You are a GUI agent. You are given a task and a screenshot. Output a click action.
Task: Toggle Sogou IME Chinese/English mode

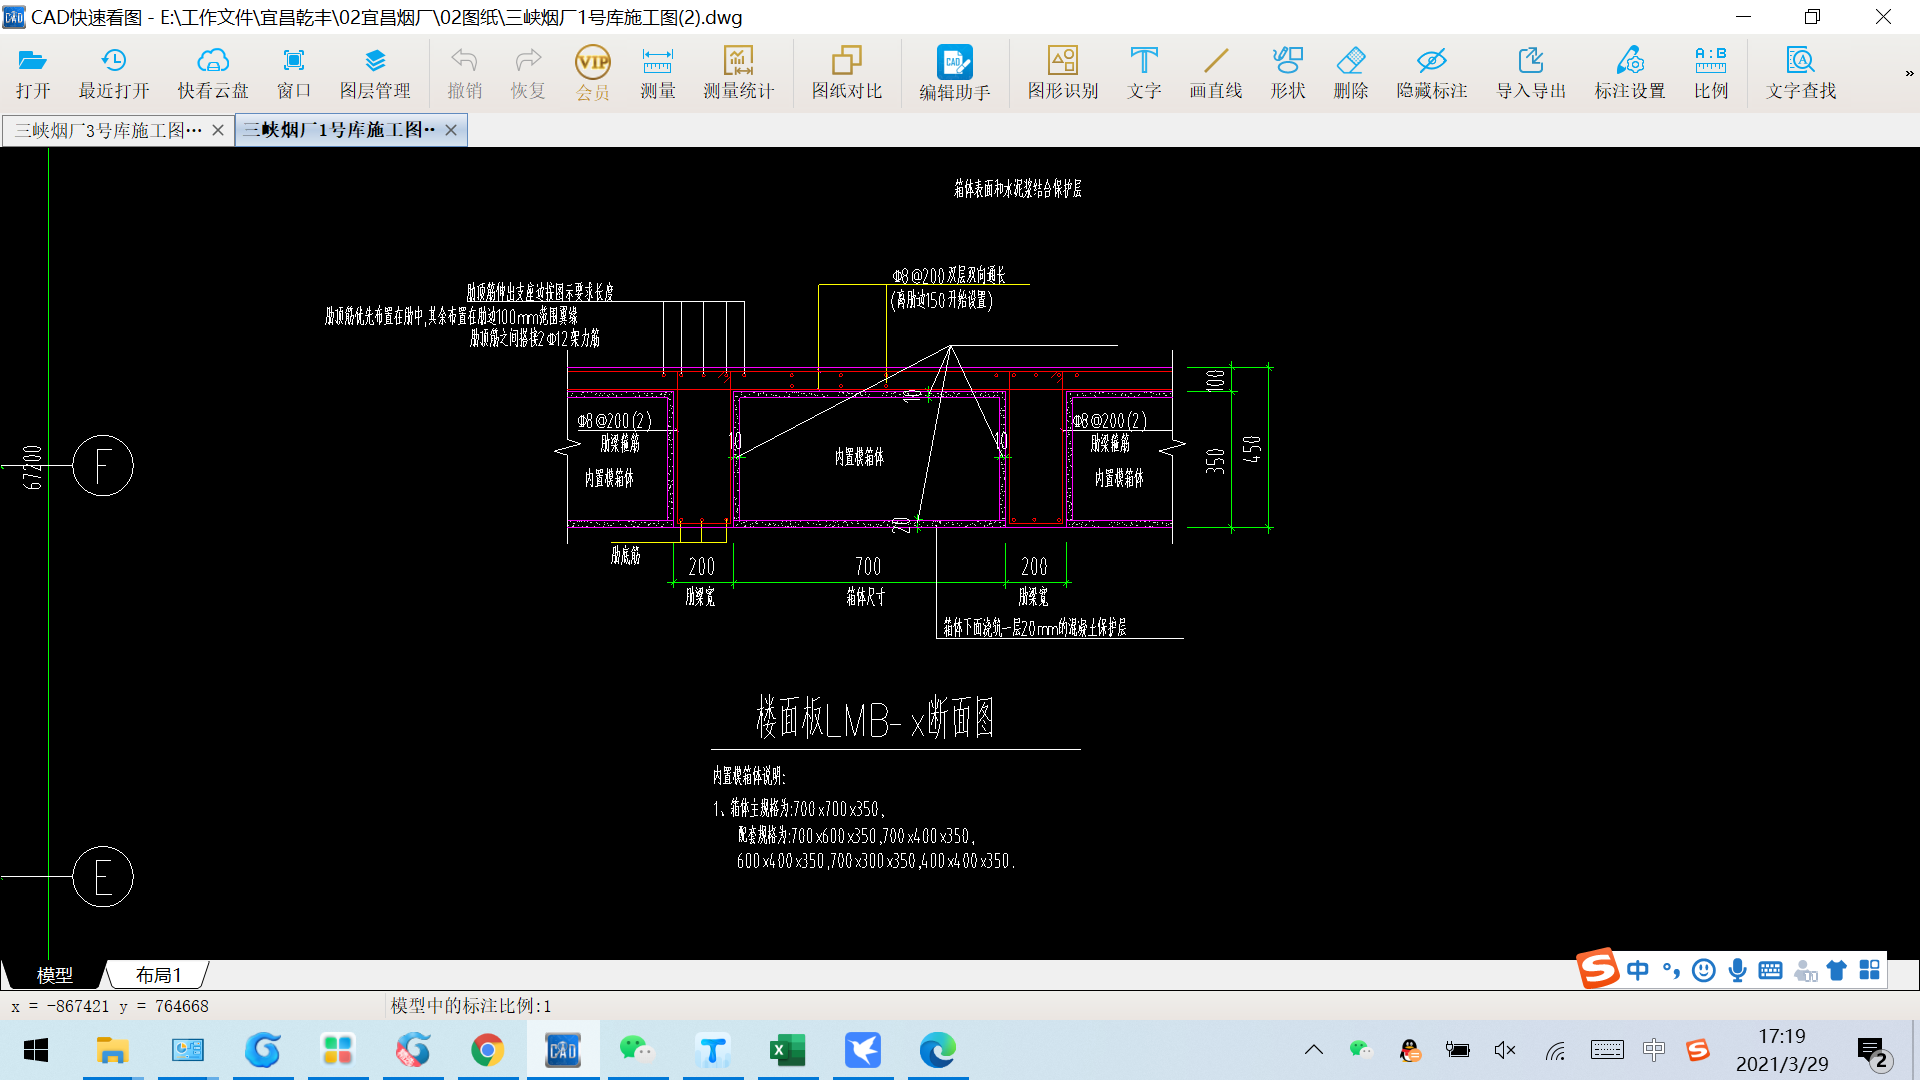pos(1637,970)
